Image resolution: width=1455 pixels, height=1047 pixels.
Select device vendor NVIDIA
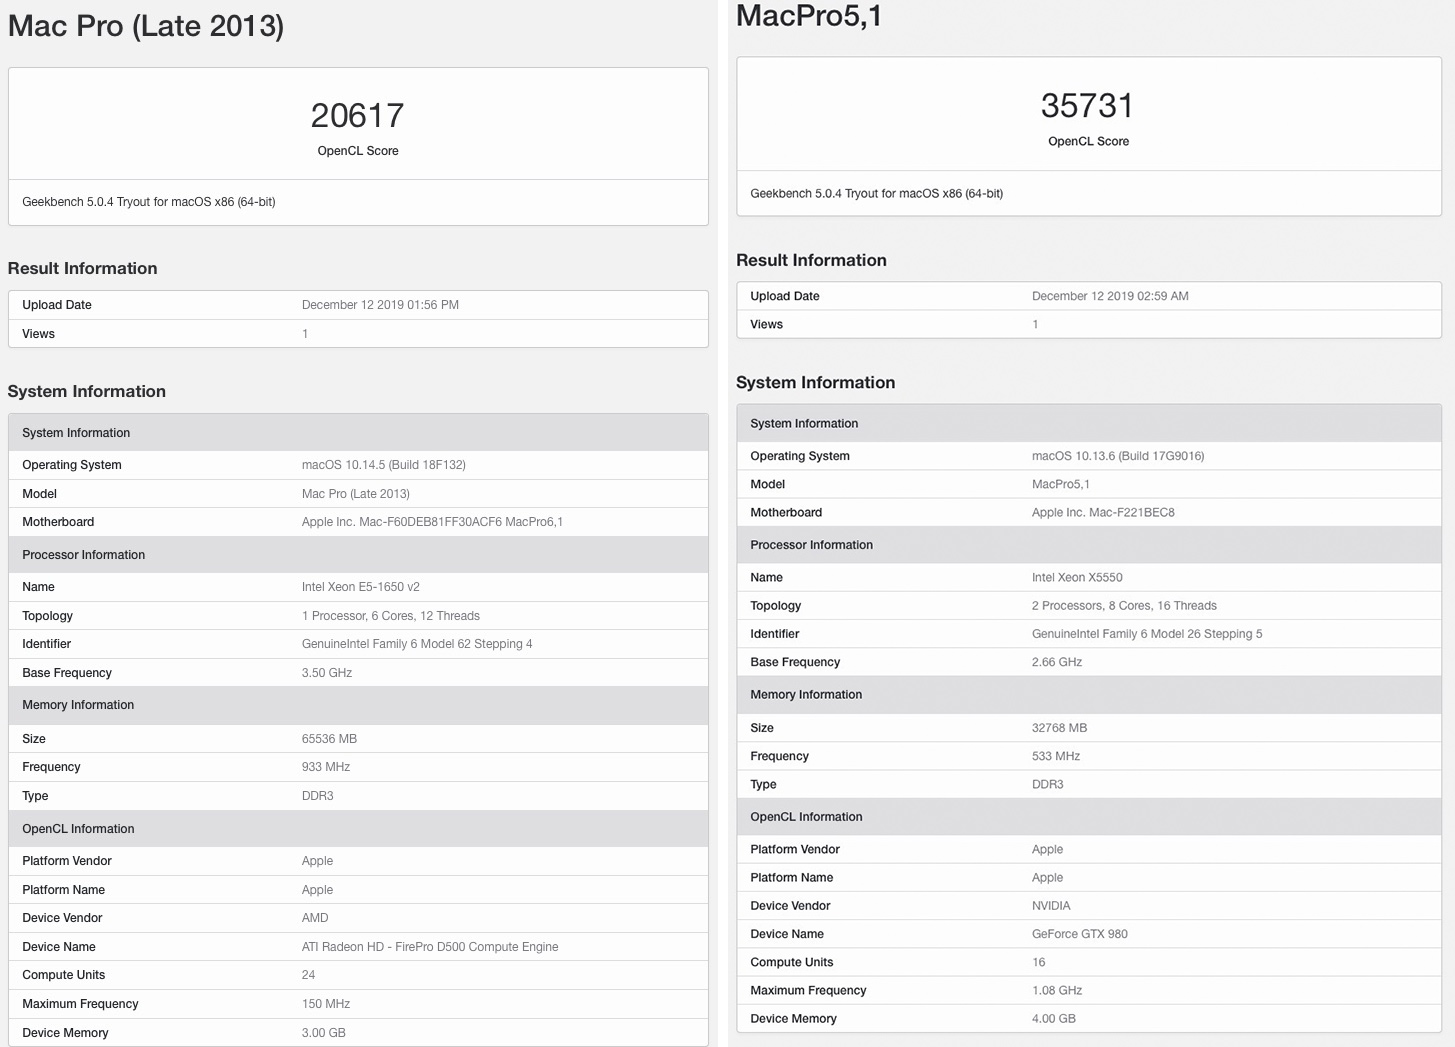(1051, 906)
